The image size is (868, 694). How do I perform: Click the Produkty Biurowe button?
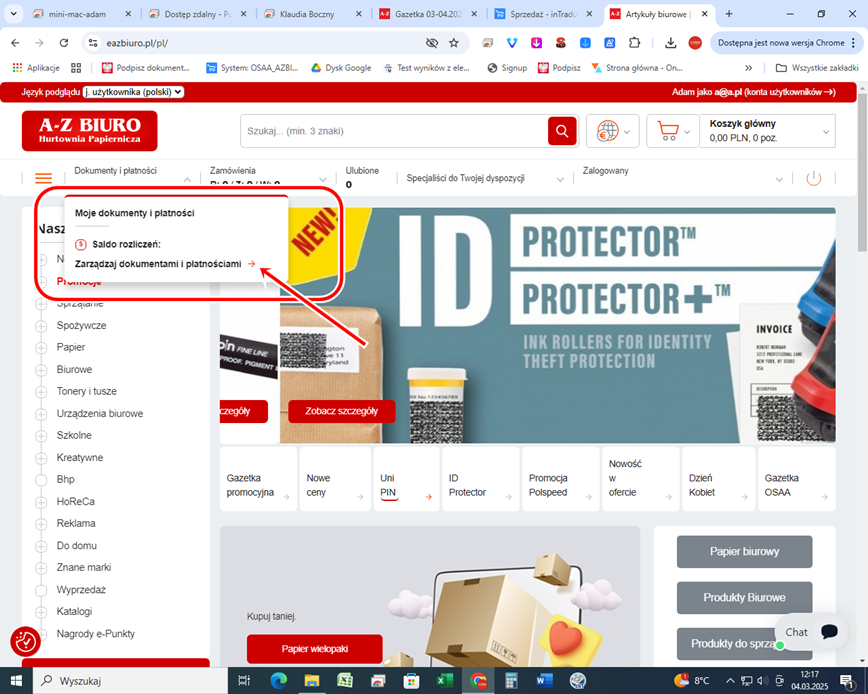pos(745,598)
